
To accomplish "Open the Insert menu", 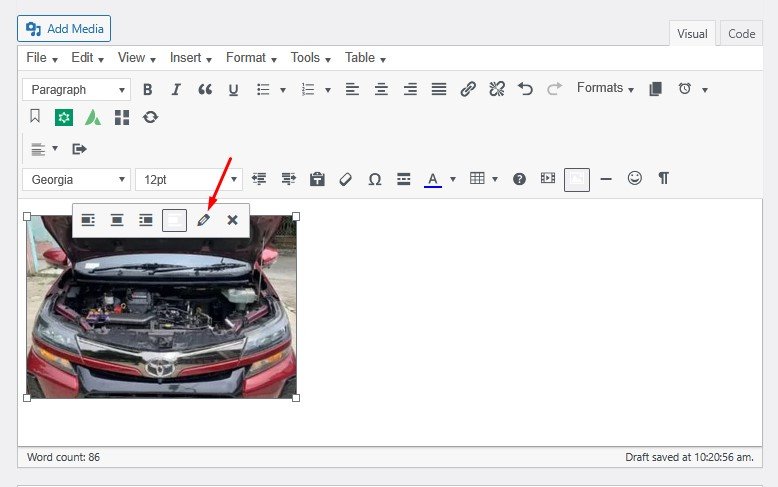I will pos(190,58).
